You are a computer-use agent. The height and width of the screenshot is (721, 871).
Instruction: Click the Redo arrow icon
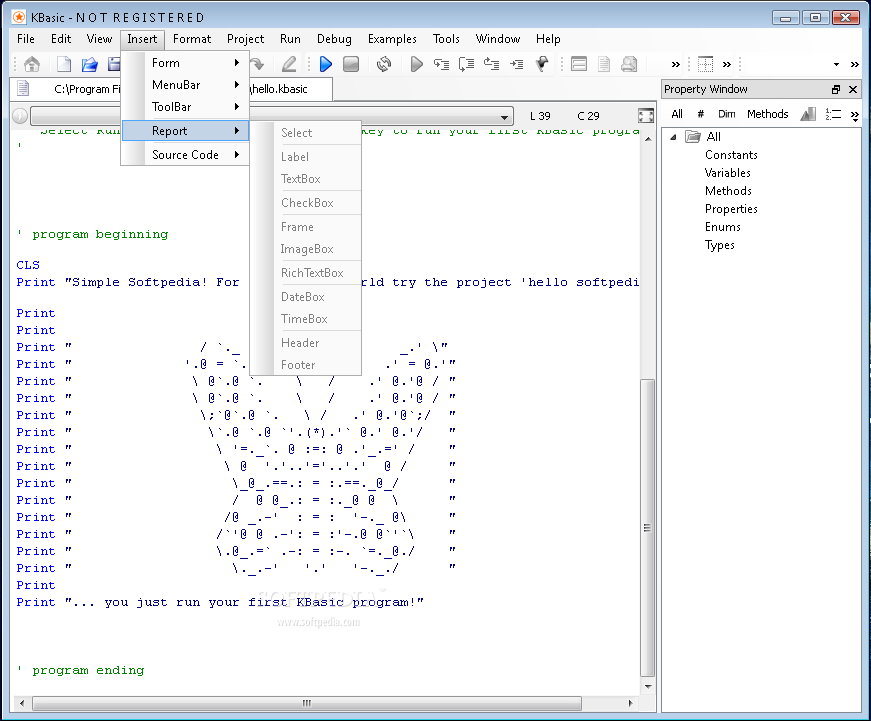point(257,64)
